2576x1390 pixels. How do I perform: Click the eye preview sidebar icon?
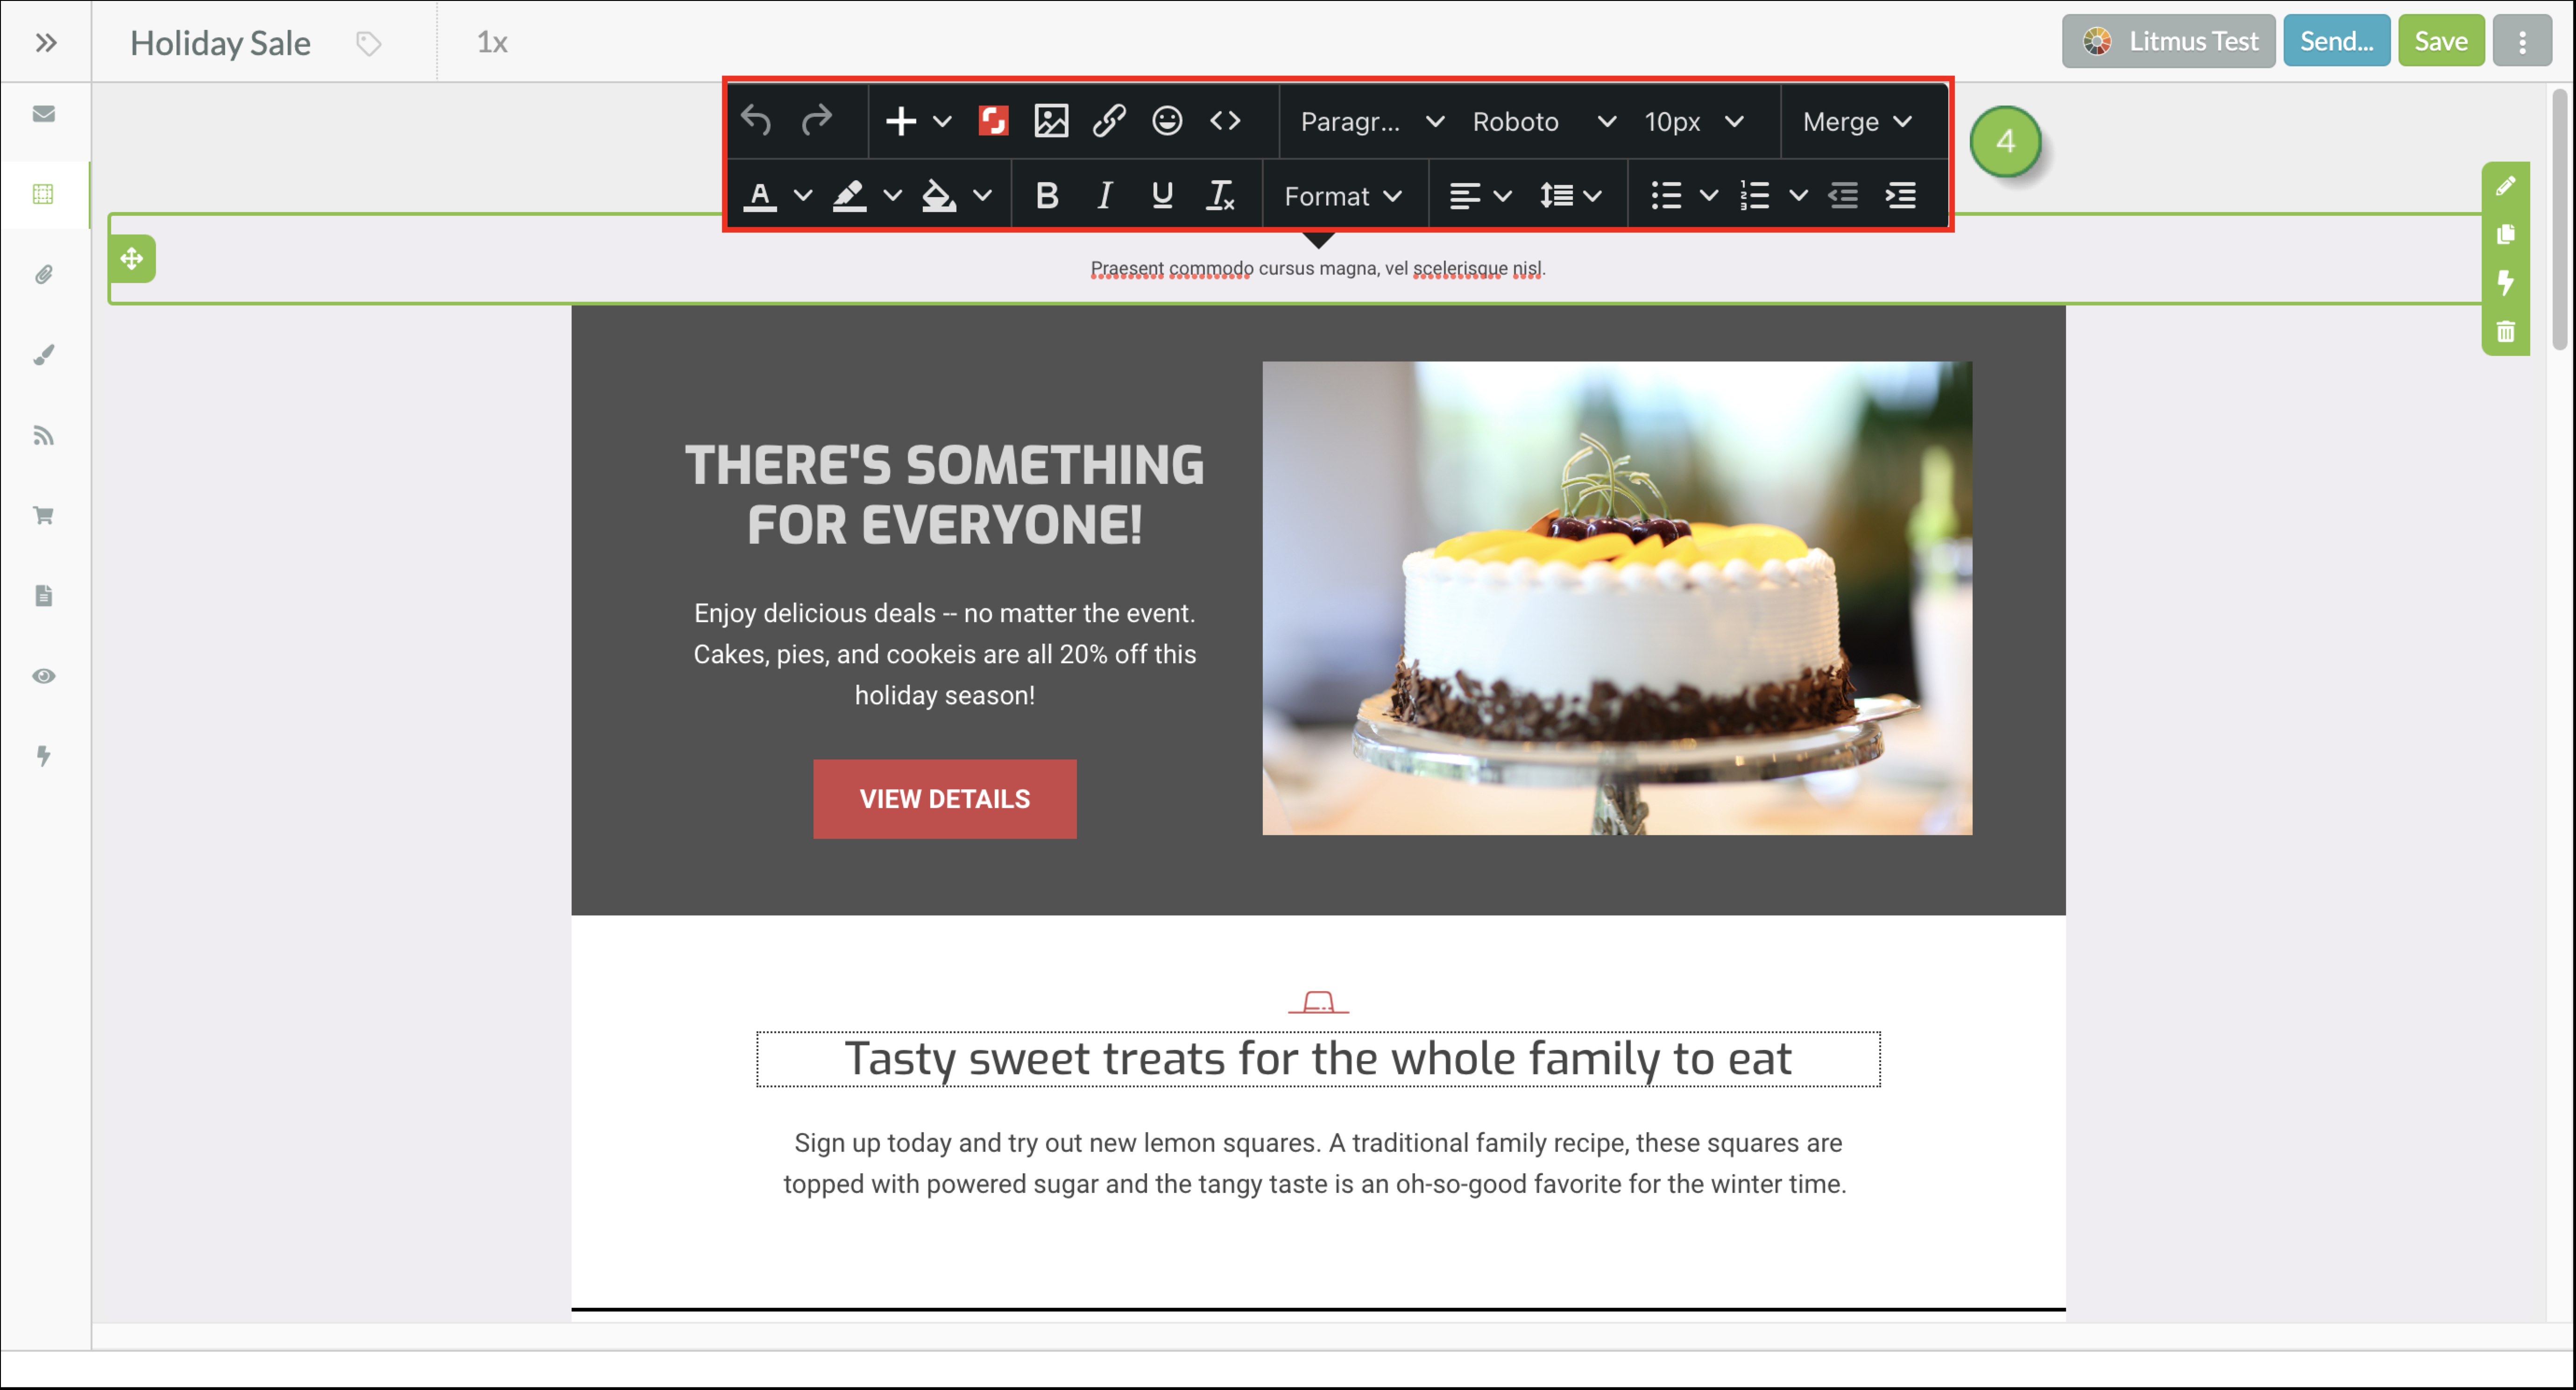pos(44,676)
